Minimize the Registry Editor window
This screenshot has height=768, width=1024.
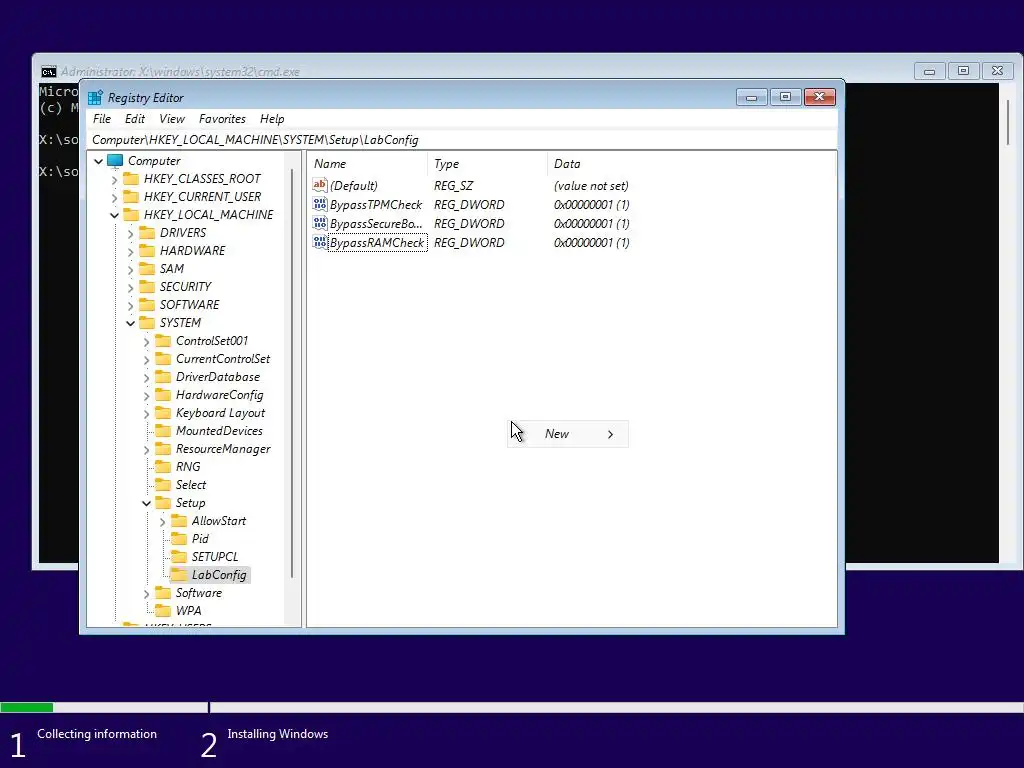click(x=752, y=97)
